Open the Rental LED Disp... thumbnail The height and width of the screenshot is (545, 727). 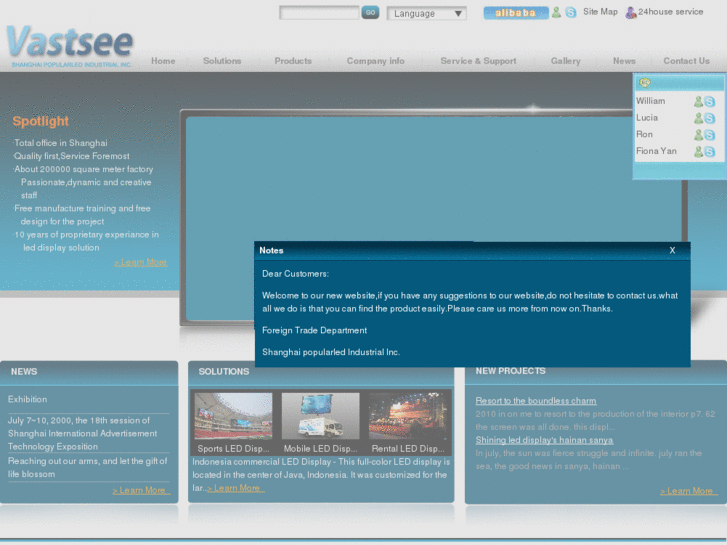click(408, 416)
